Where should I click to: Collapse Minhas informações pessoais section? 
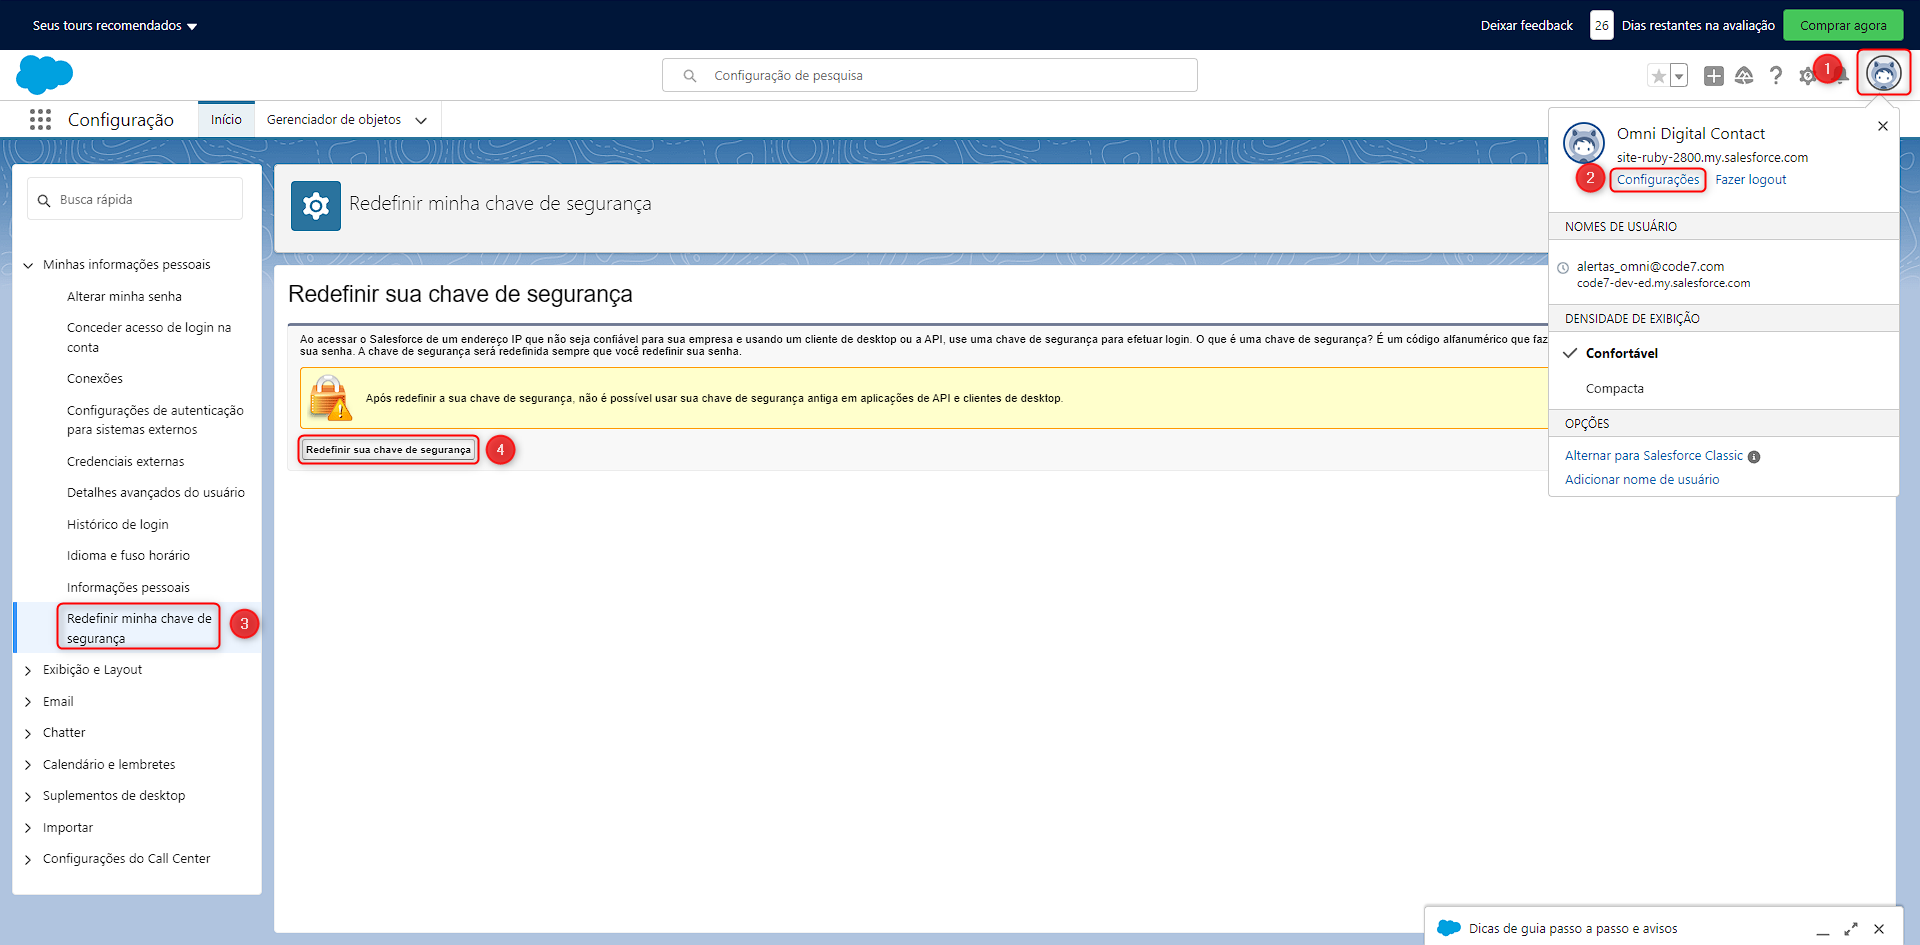click(x=28, y=265)
